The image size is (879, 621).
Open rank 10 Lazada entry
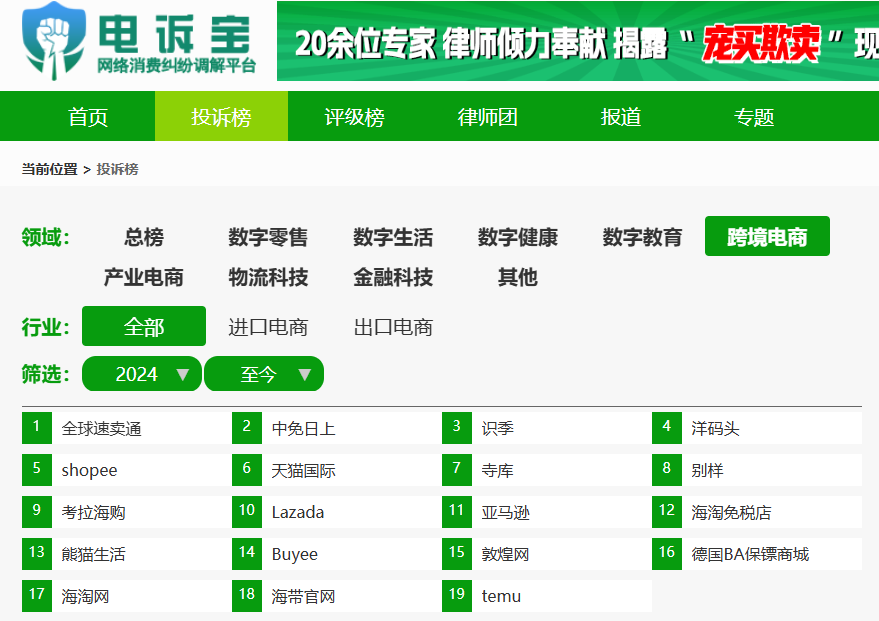(x=337, y=512)
